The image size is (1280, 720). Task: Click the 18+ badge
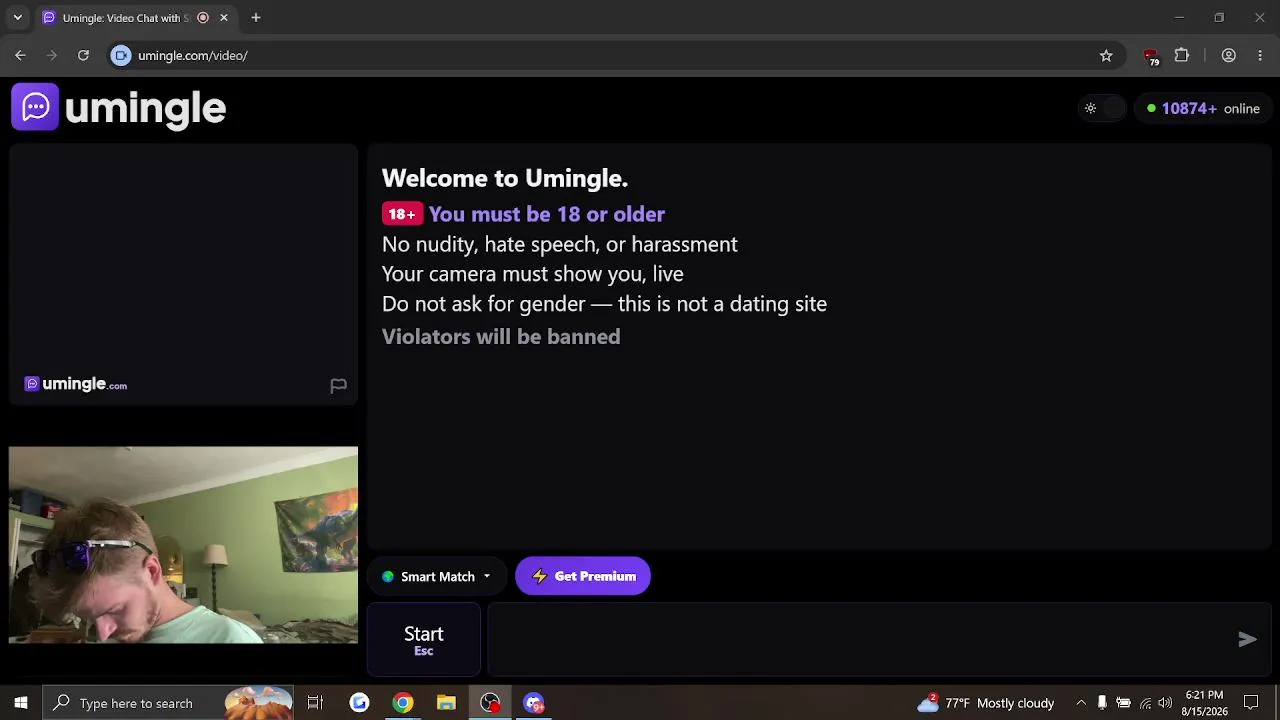402,214
